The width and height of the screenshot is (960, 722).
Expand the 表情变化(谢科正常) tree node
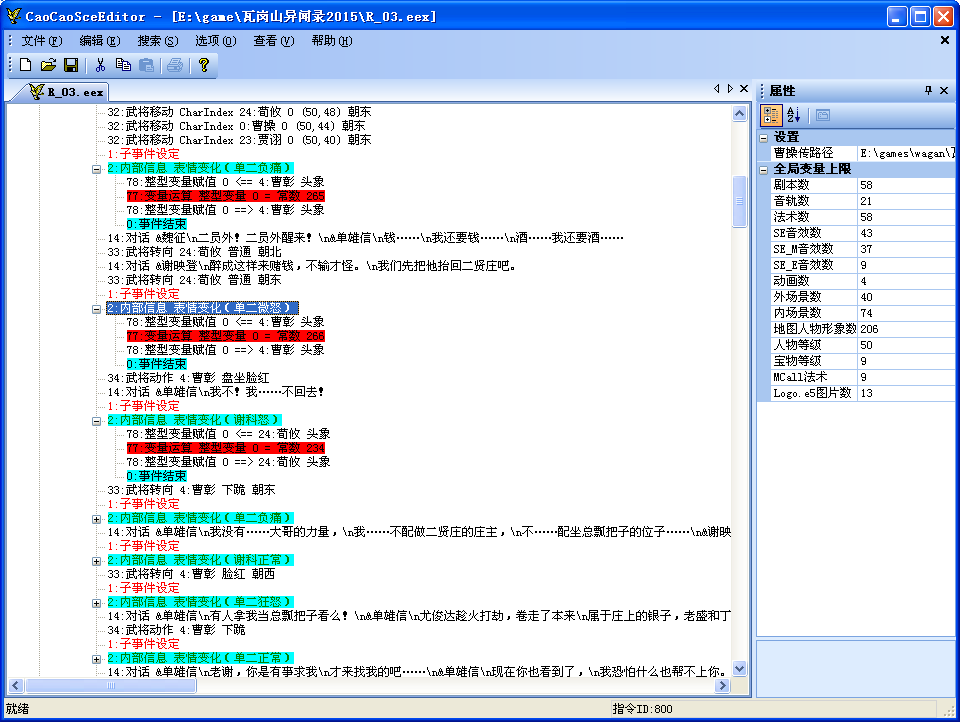[x=97, y=560]
